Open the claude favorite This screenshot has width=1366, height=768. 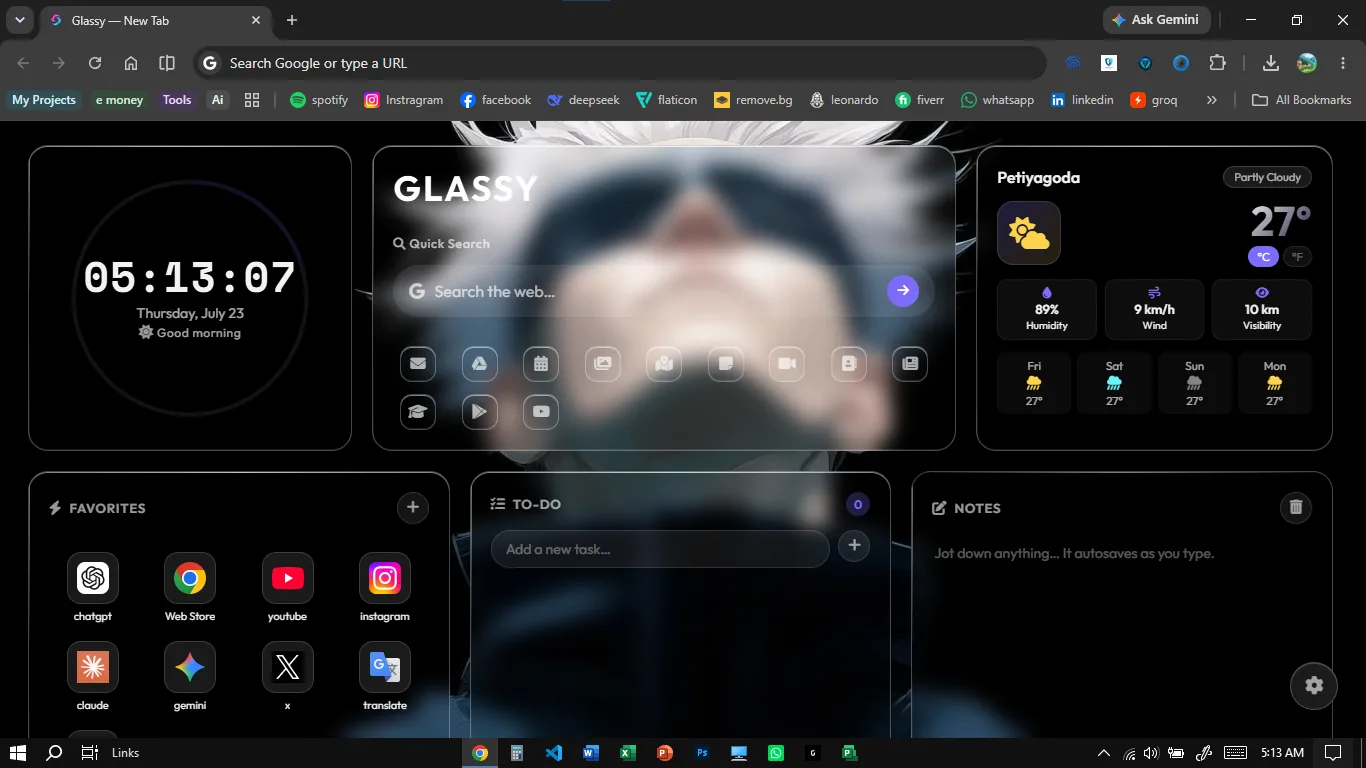click(x=93, y=677)
